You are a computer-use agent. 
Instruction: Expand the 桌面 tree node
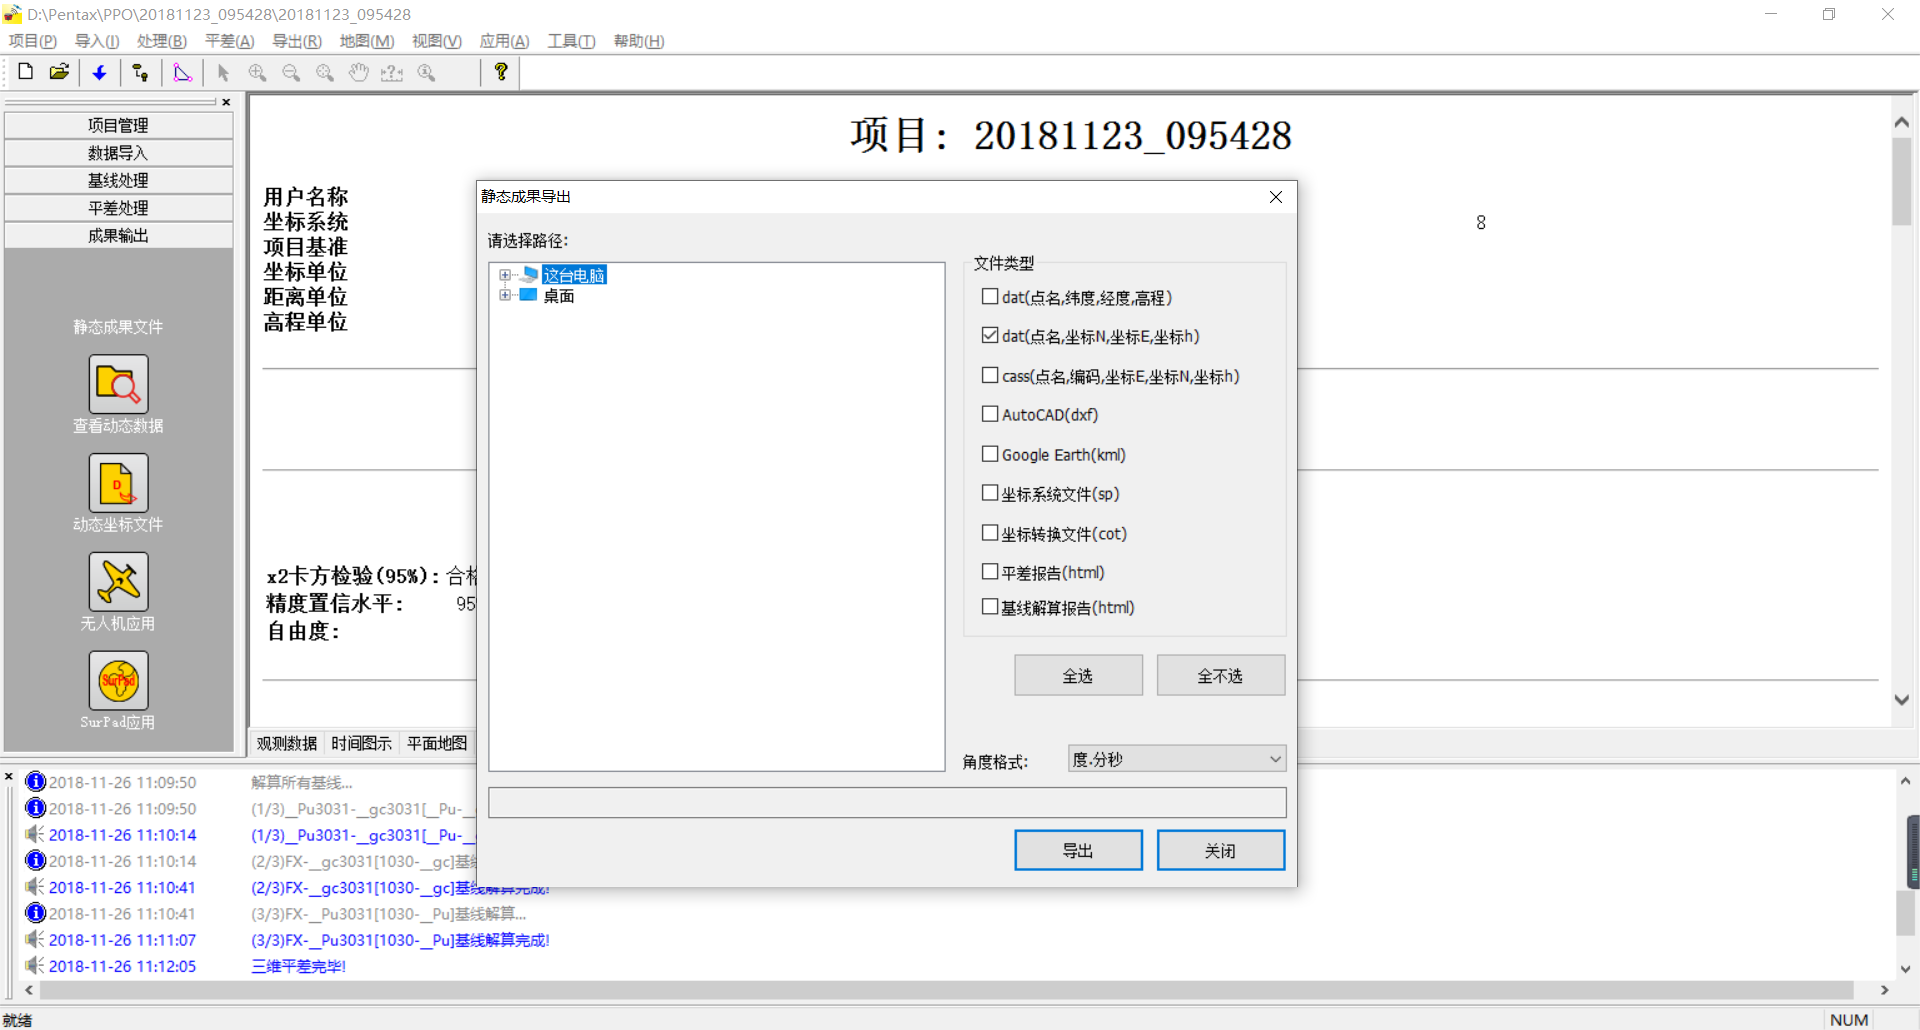505,295
